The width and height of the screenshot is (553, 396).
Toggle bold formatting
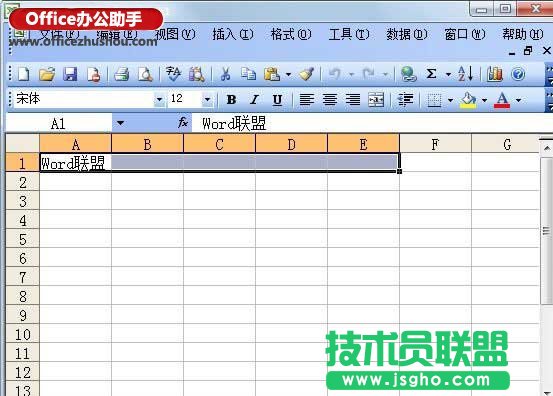231,100
